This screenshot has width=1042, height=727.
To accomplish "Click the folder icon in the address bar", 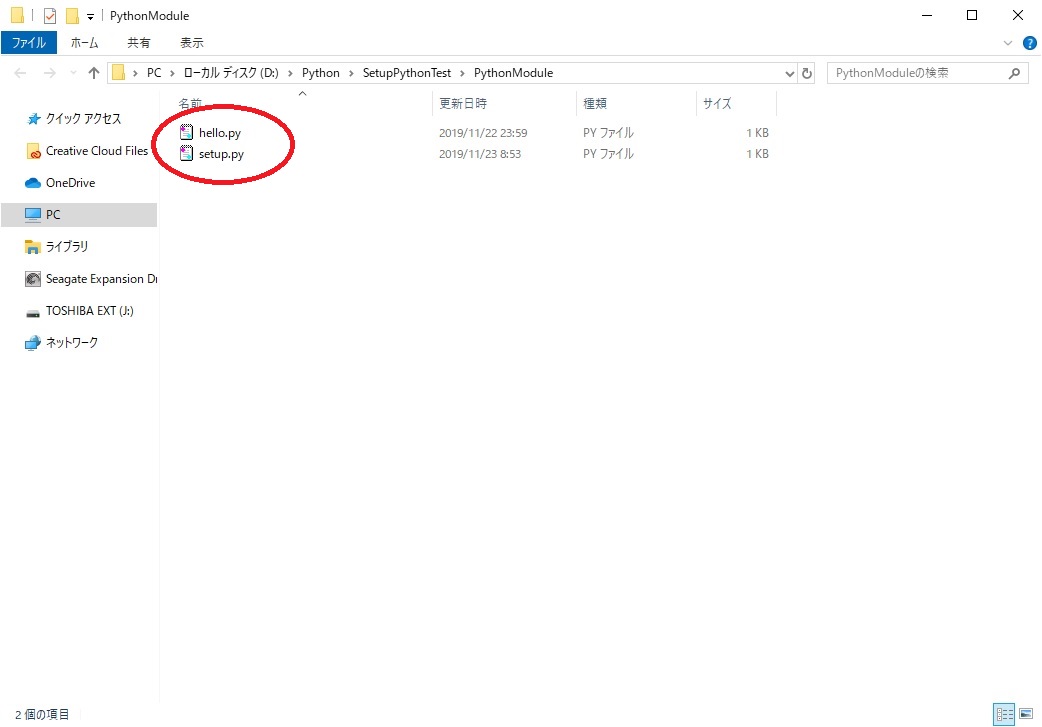I will click(118, 72).
